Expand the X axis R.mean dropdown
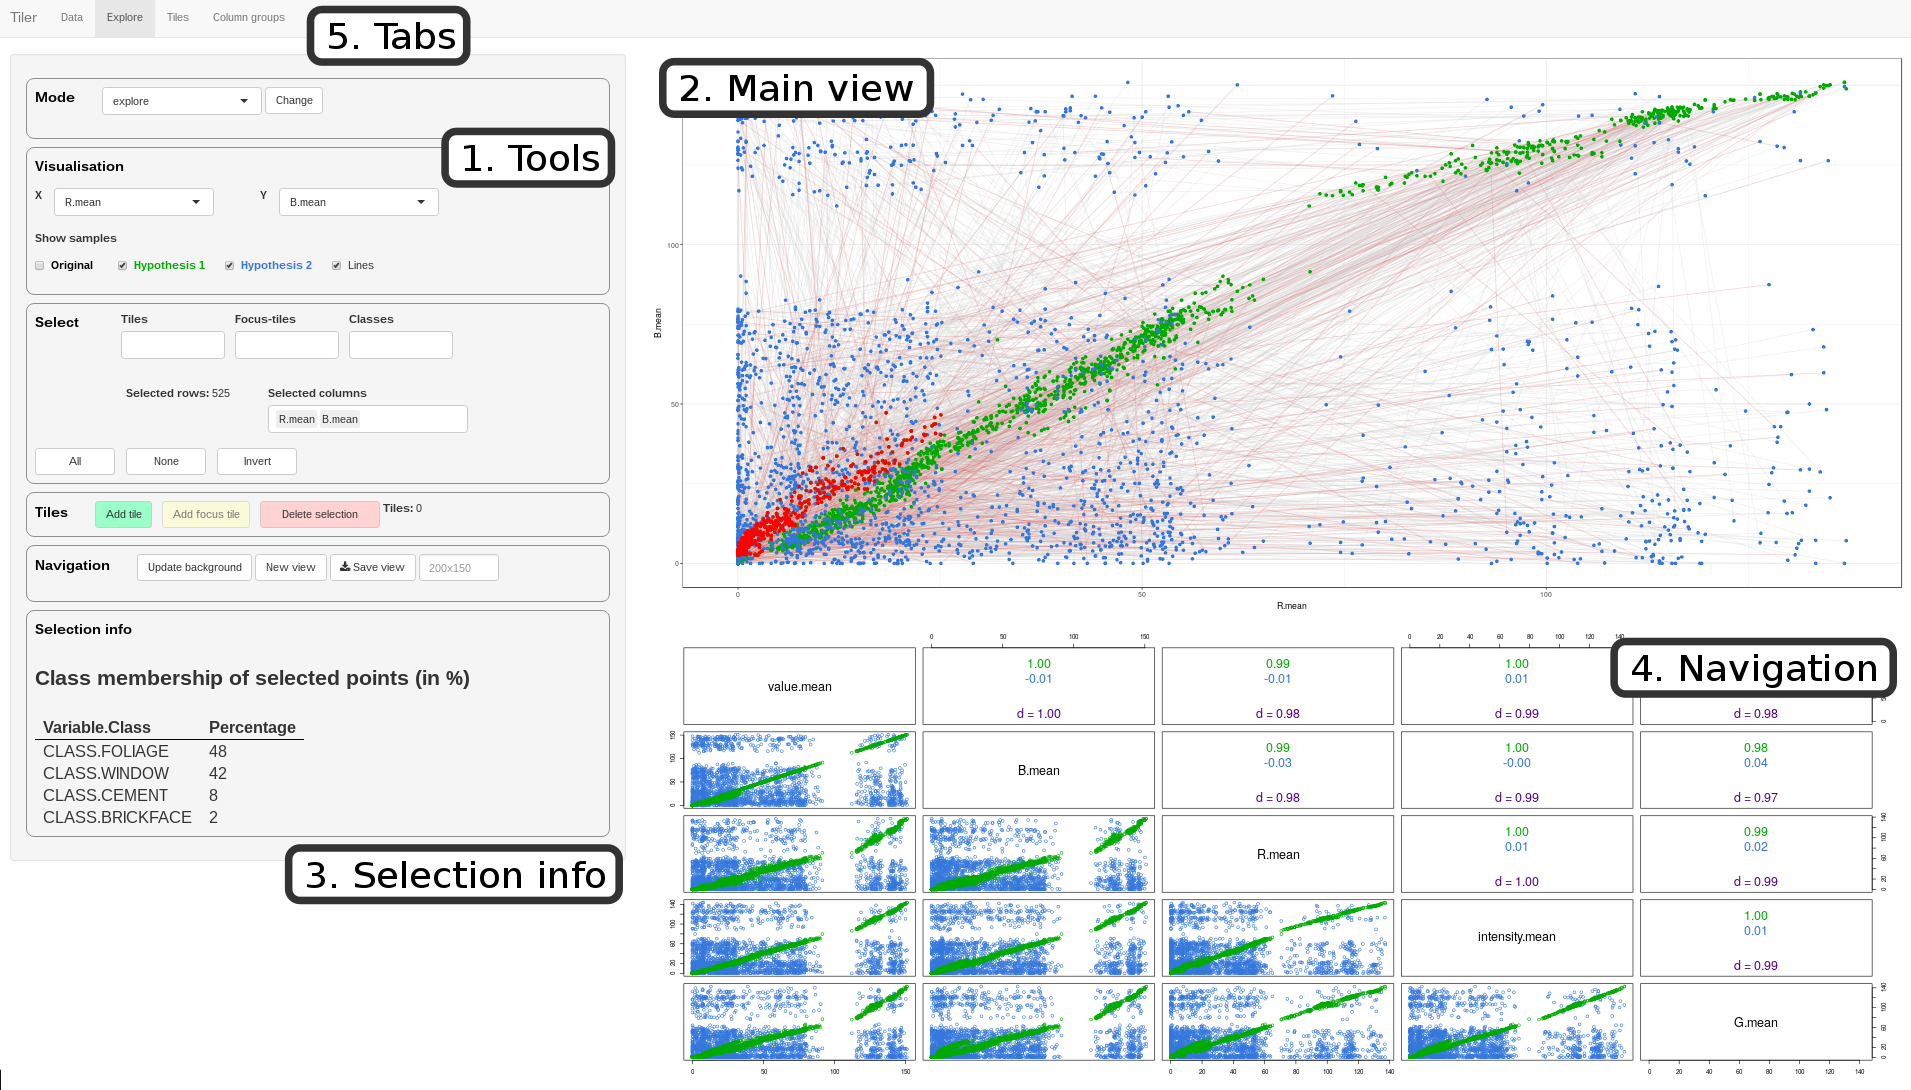Screen dimensions: 1911x1090 pos(133,202)
